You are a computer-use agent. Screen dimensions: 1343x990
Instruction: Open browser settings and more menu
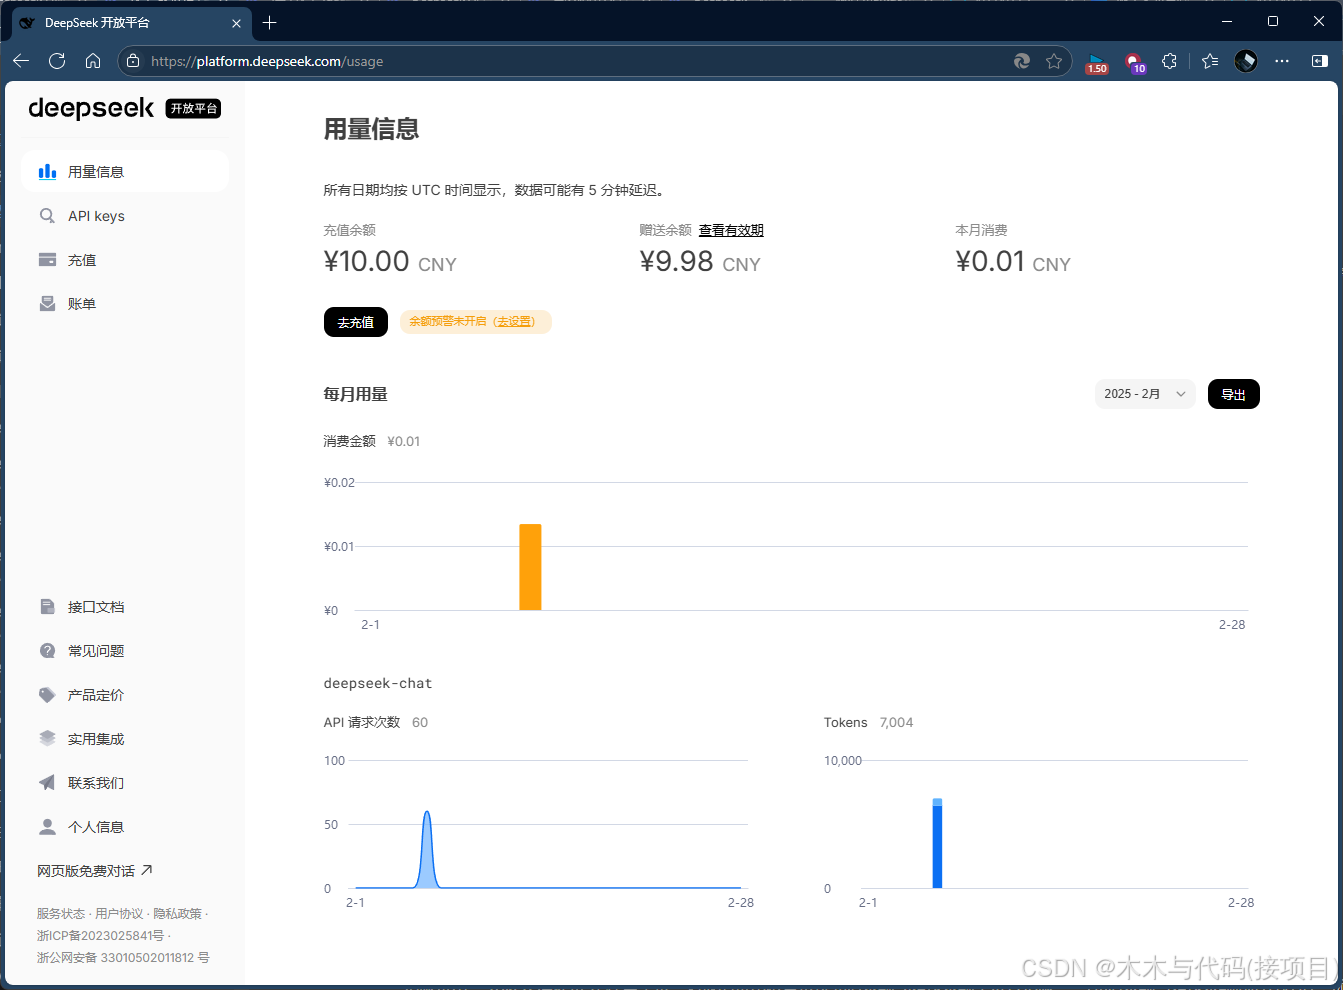pos(1282,61)
